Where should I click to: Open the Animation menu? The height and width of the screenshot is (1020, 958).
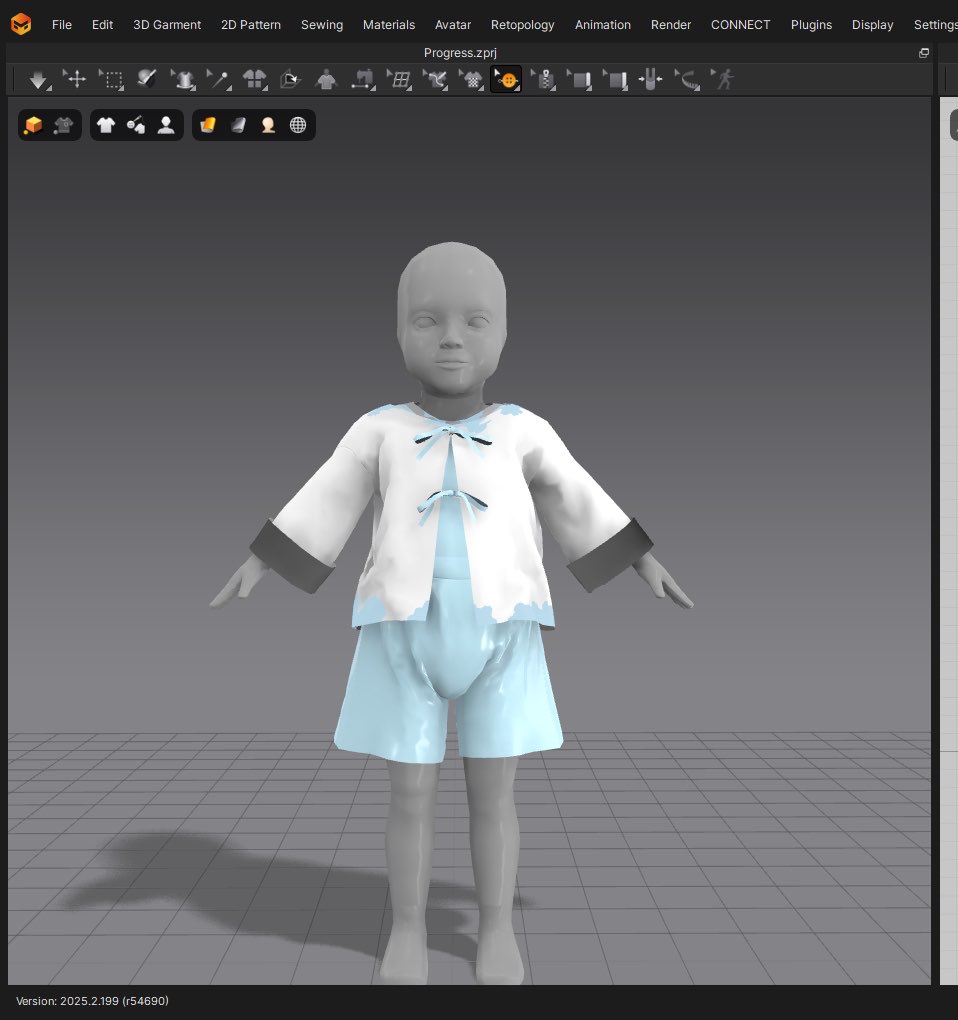coord(603,25)
